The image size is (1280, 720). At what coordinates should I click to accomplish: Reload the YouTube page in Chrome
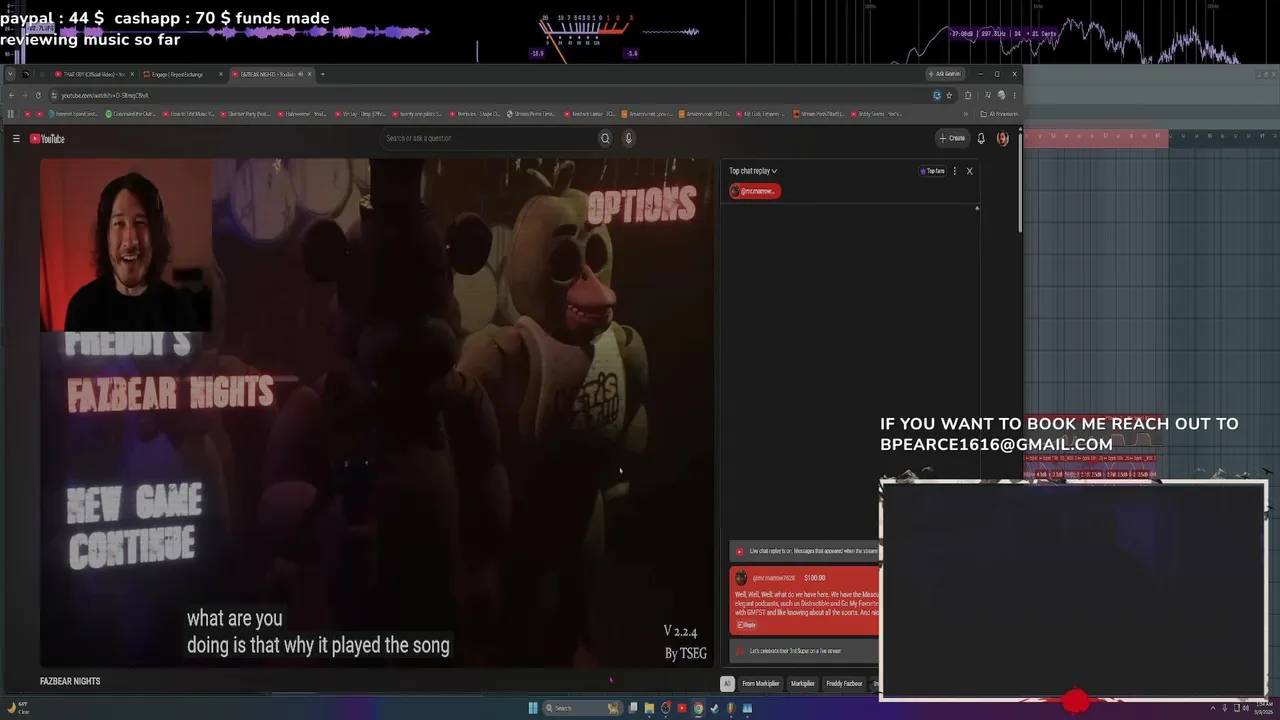click(38, 95)
